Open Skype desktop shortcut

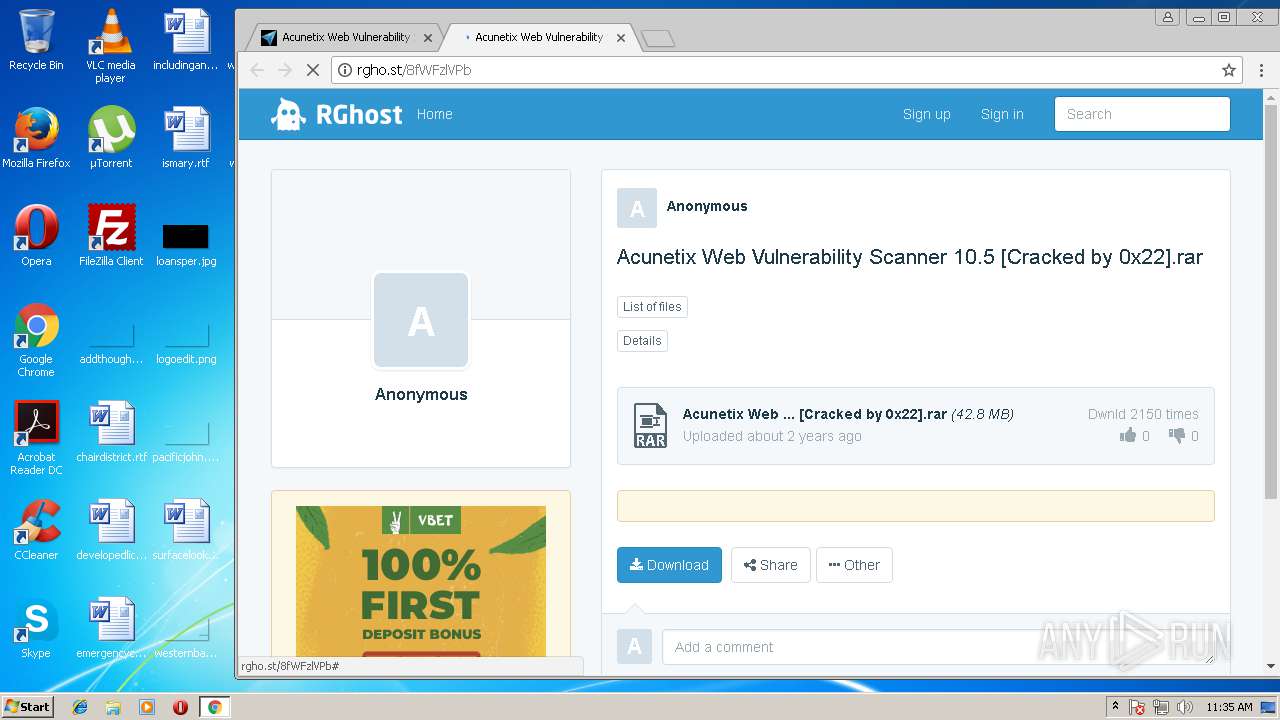click(x=36, y=628)
